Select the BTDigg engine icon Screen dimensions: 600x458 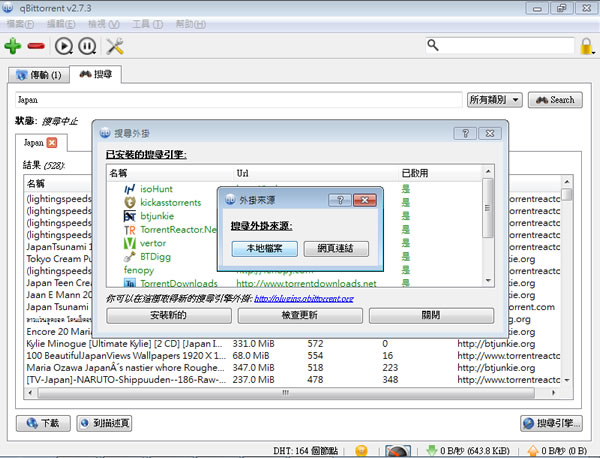click(130, 257)
